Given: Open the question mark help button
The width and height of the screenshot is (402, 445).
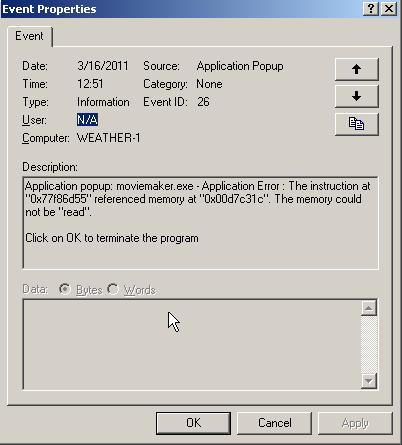Looking at the screenshot, I should (371, 9).
